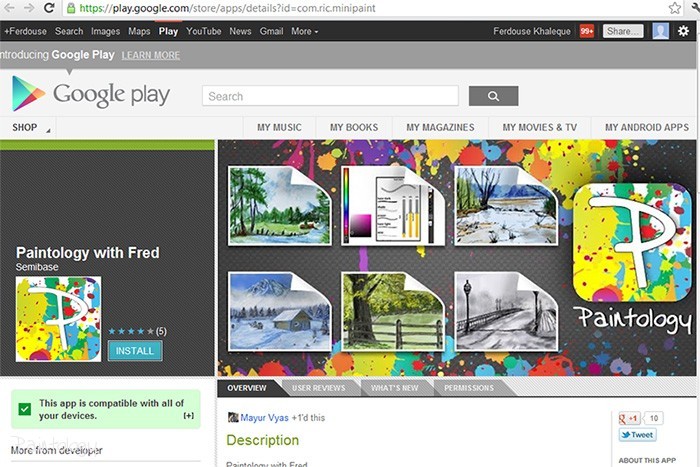Screen dimensions: 700x467
Task: Switch to the USER REVIEWS tab
Action: pos(318,388)
